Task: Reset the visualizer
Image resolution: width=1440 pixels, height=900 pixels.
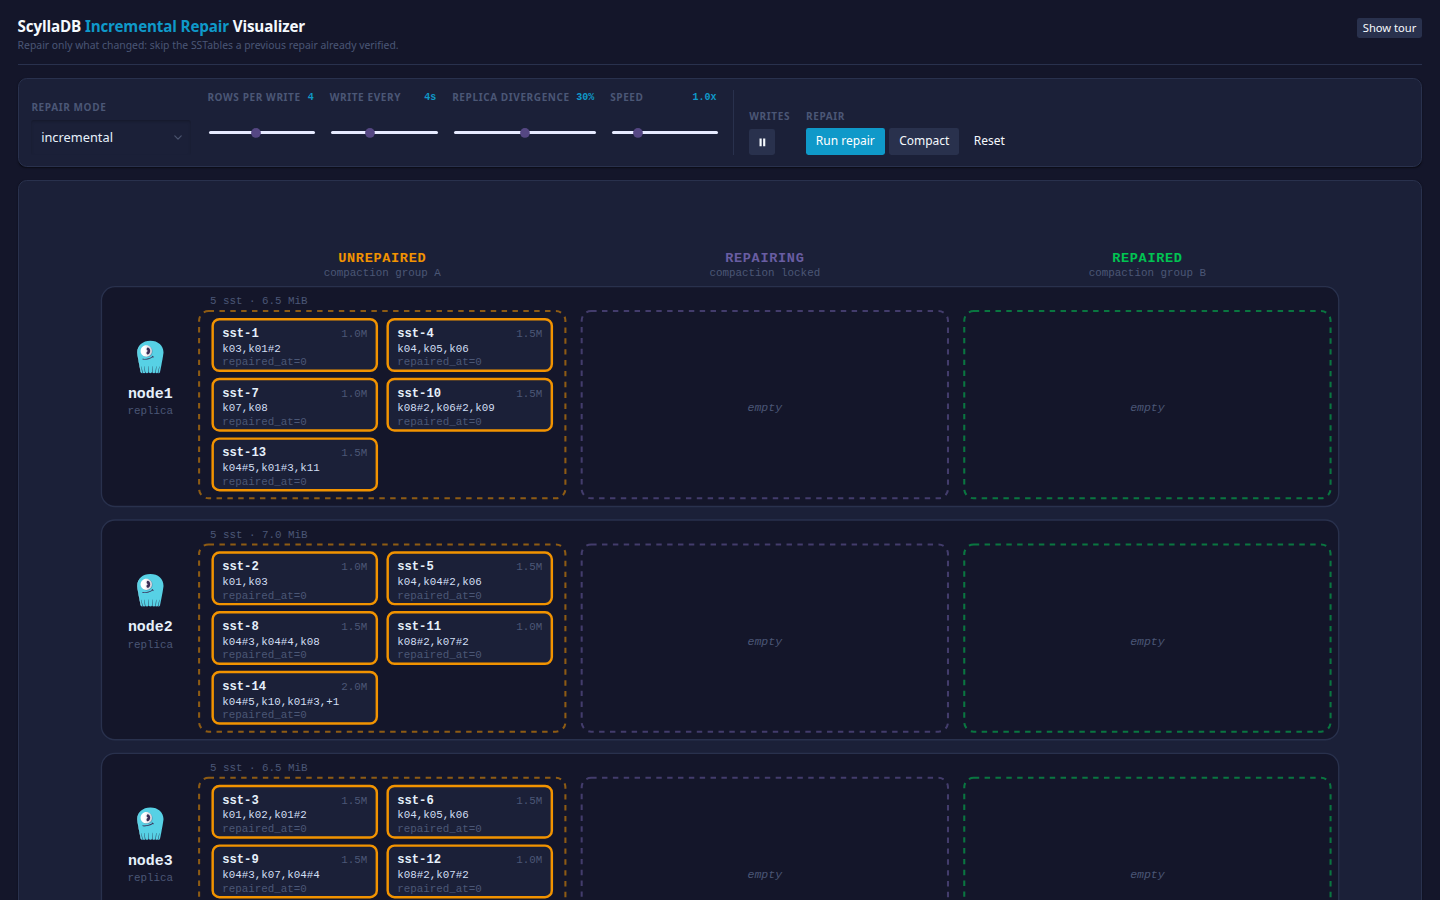Action: tap(989, 141)
